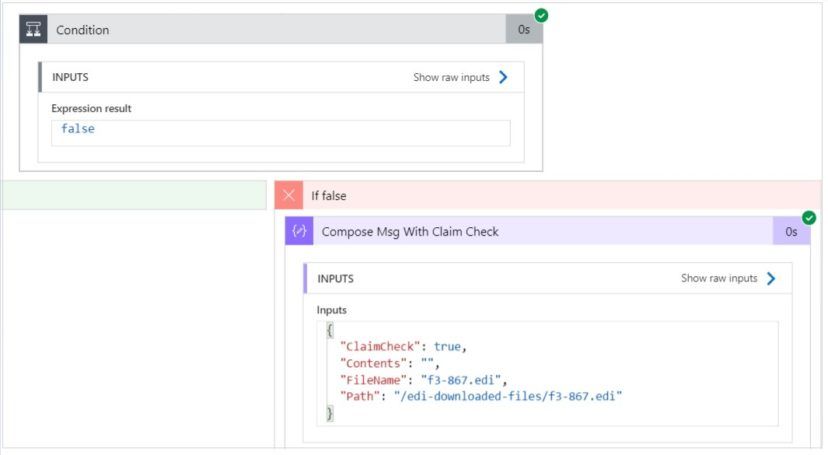Click the Compose action curly-braces icon
Image resolution: width=828 pixels, height=455 pixels.
click(x=299, y=231)
